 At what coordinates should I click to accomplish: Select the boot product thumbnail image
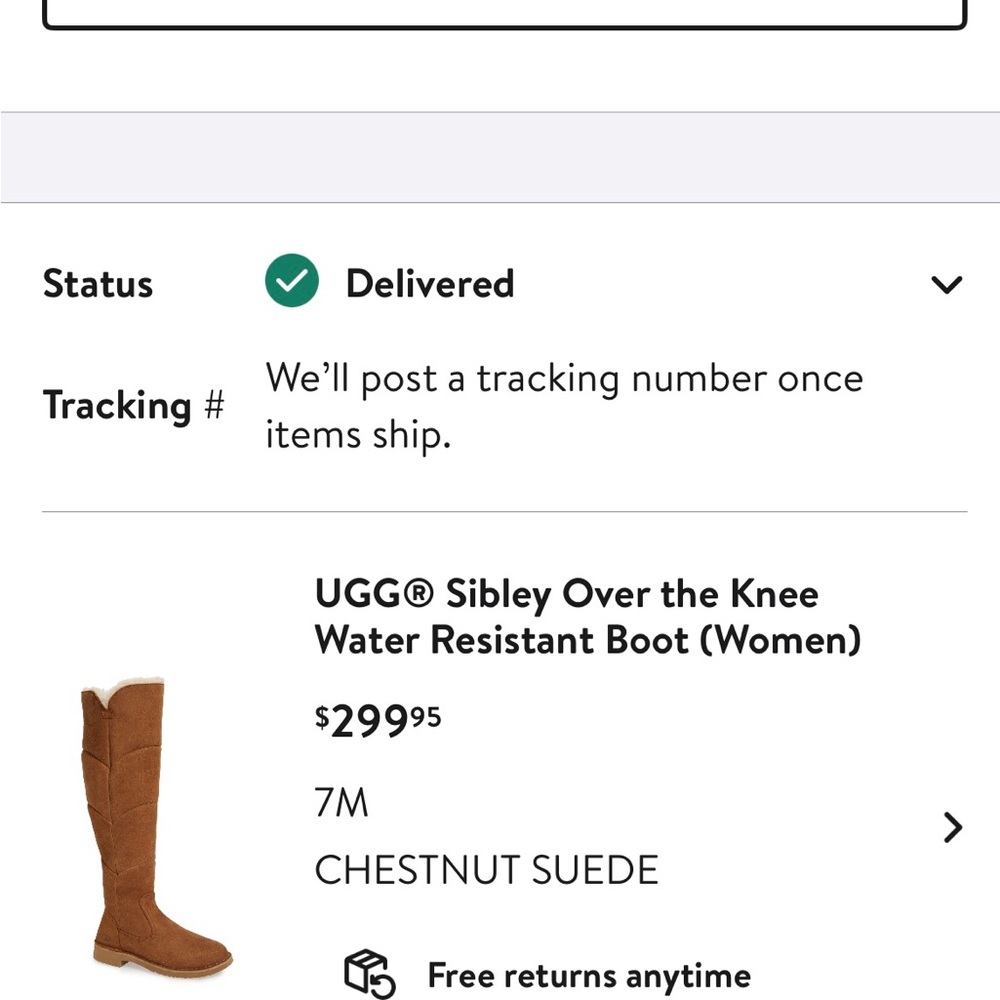point(150,830)
